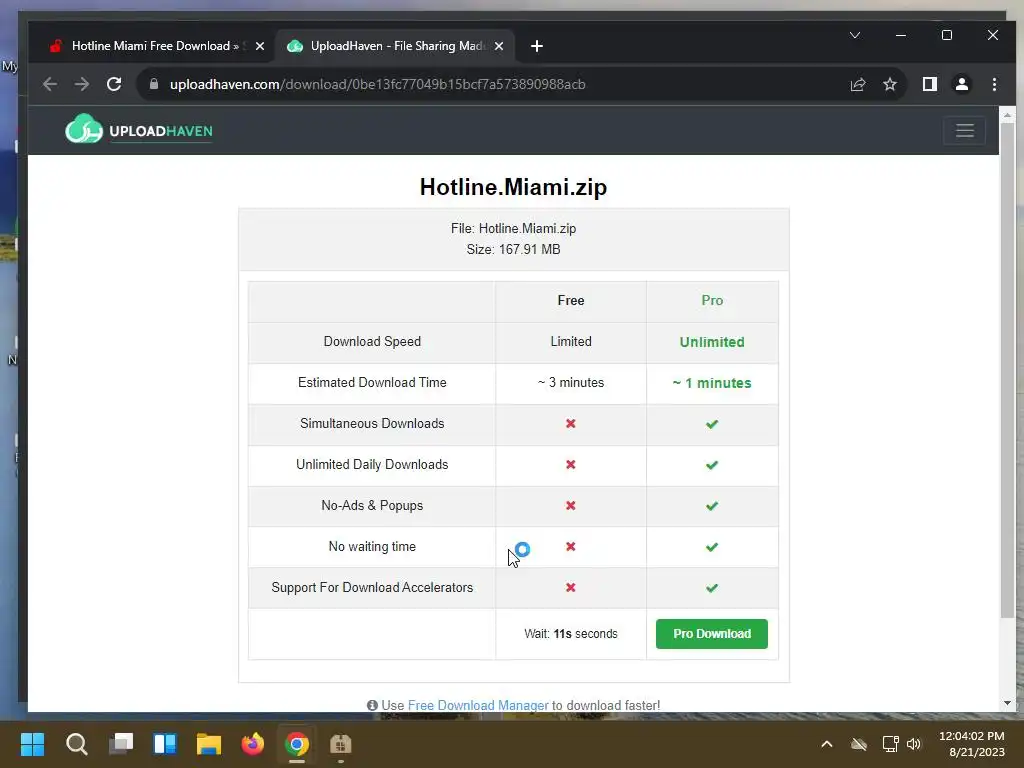Click the Simultaneous Downloads label
1024x768 pixels.
(x=372, y=423)
